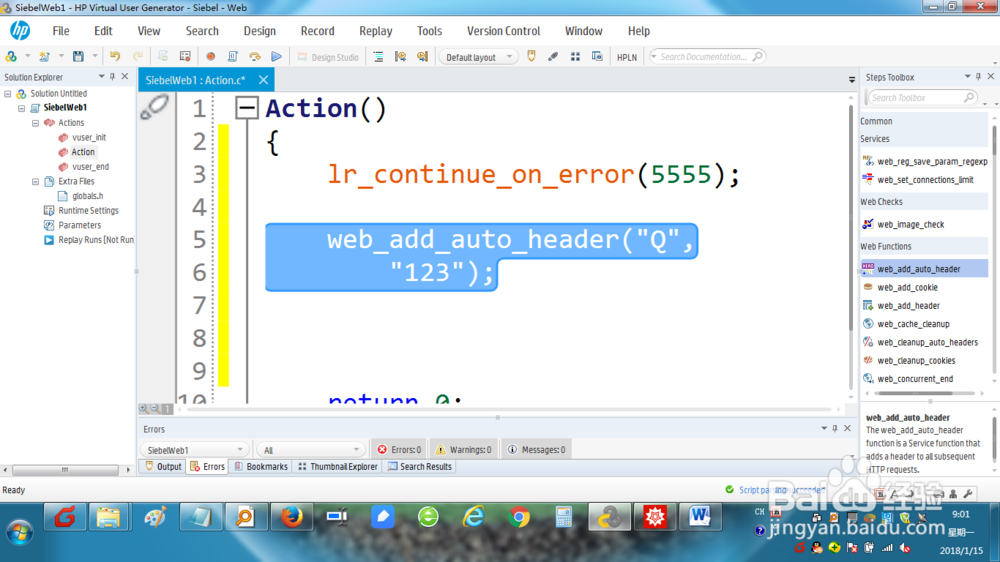Click the Compile script toolbar icon
The width and height of the screenshot is (1000, 562).
(233, 56)
